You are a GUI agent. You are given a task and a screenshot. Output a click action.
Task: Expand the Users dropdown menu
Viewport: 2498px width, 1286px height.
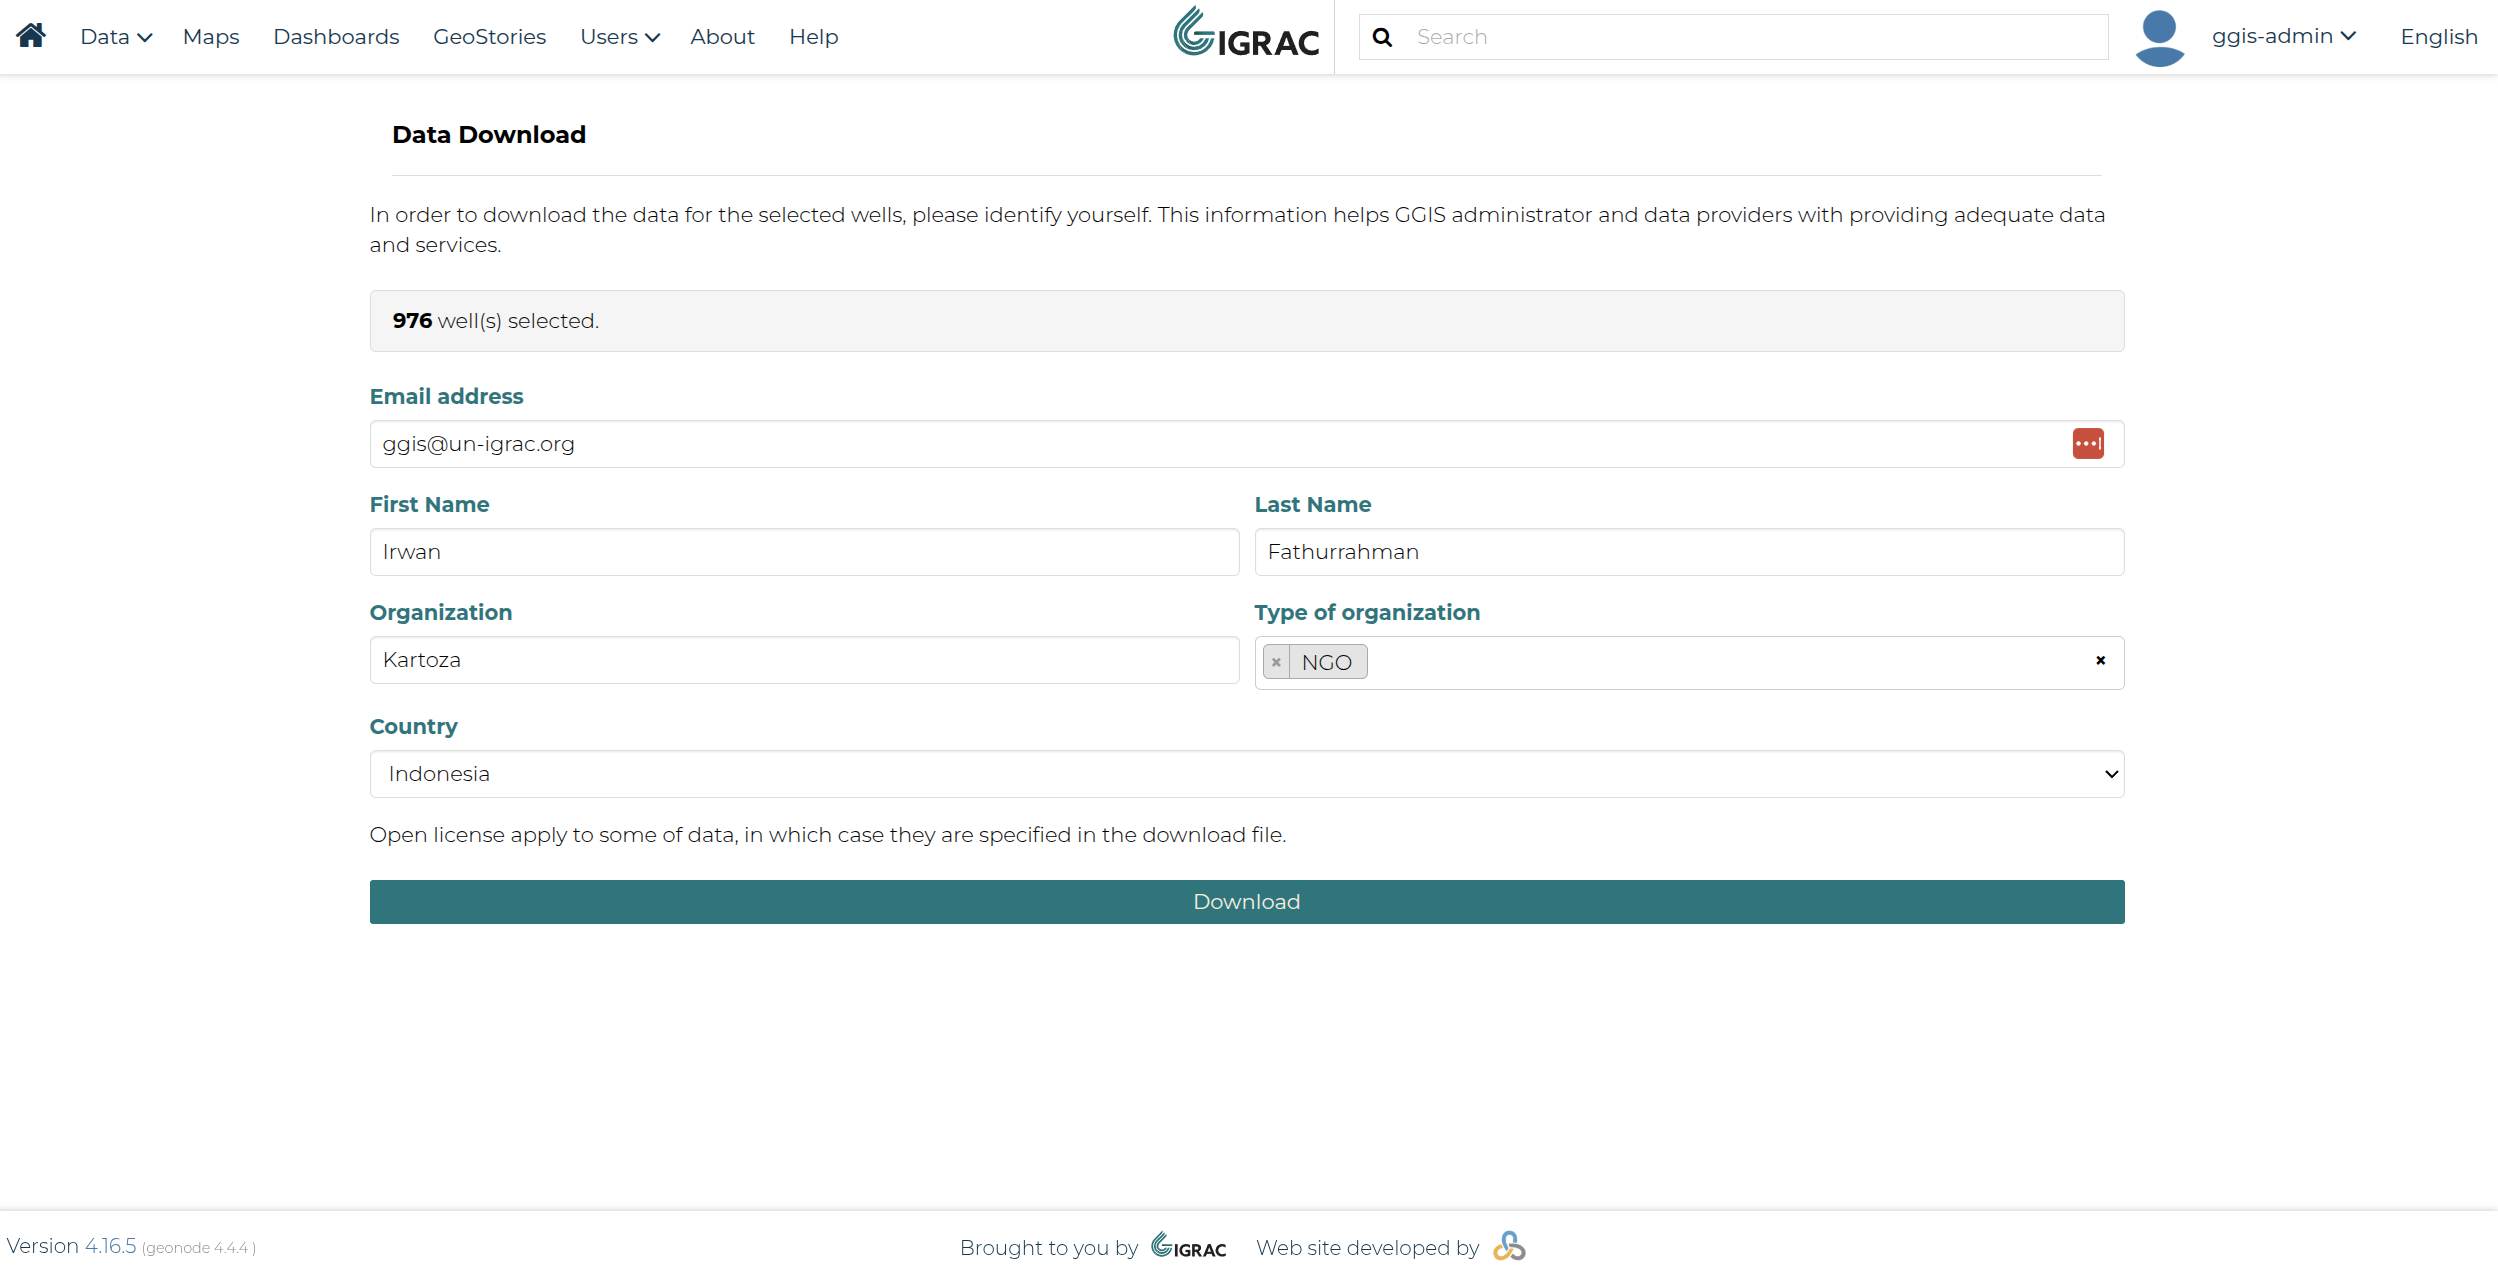[620, 37]
